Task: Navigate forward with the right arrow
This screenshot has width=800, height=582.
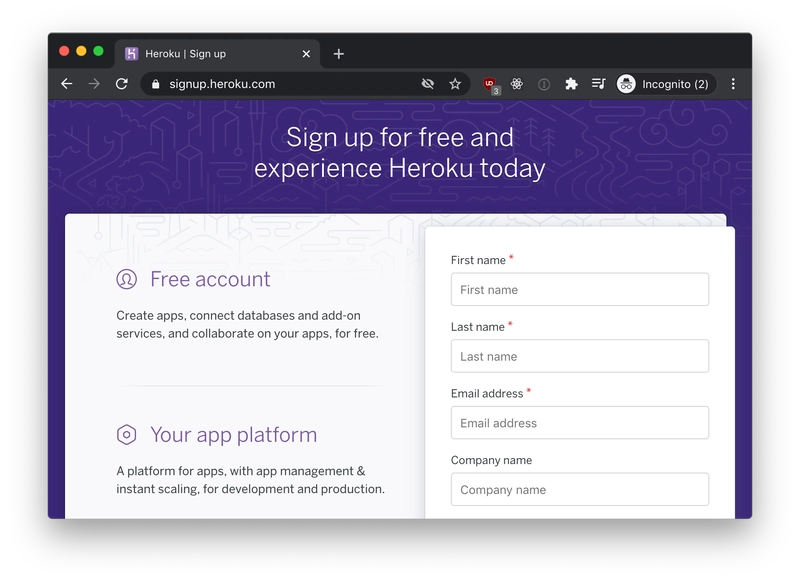Action: (x=92, y=85)
